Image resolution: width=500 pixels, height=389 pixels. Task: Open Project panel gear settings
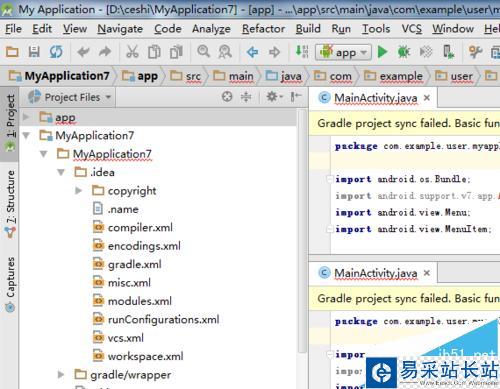pyautogui.click(x=274, y=97)
